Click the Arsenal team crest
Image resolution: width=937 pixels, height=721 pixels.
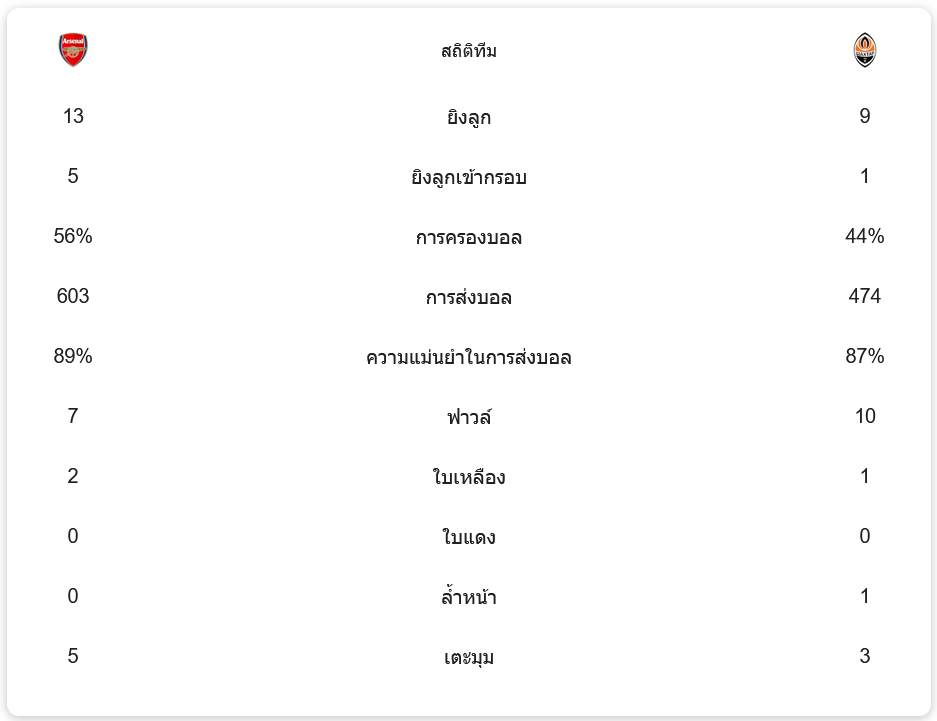point(73,50)
